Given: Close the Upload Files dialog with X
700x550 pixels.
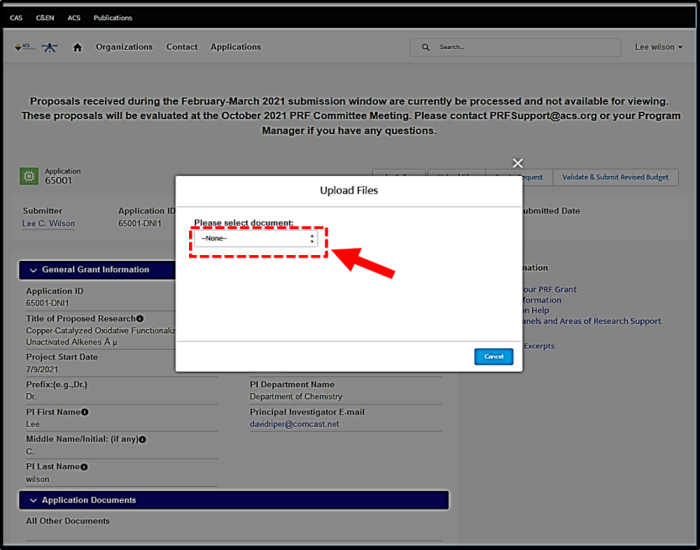Looking at the screenshot, I should pyautogui.click(x=517, y=163).
